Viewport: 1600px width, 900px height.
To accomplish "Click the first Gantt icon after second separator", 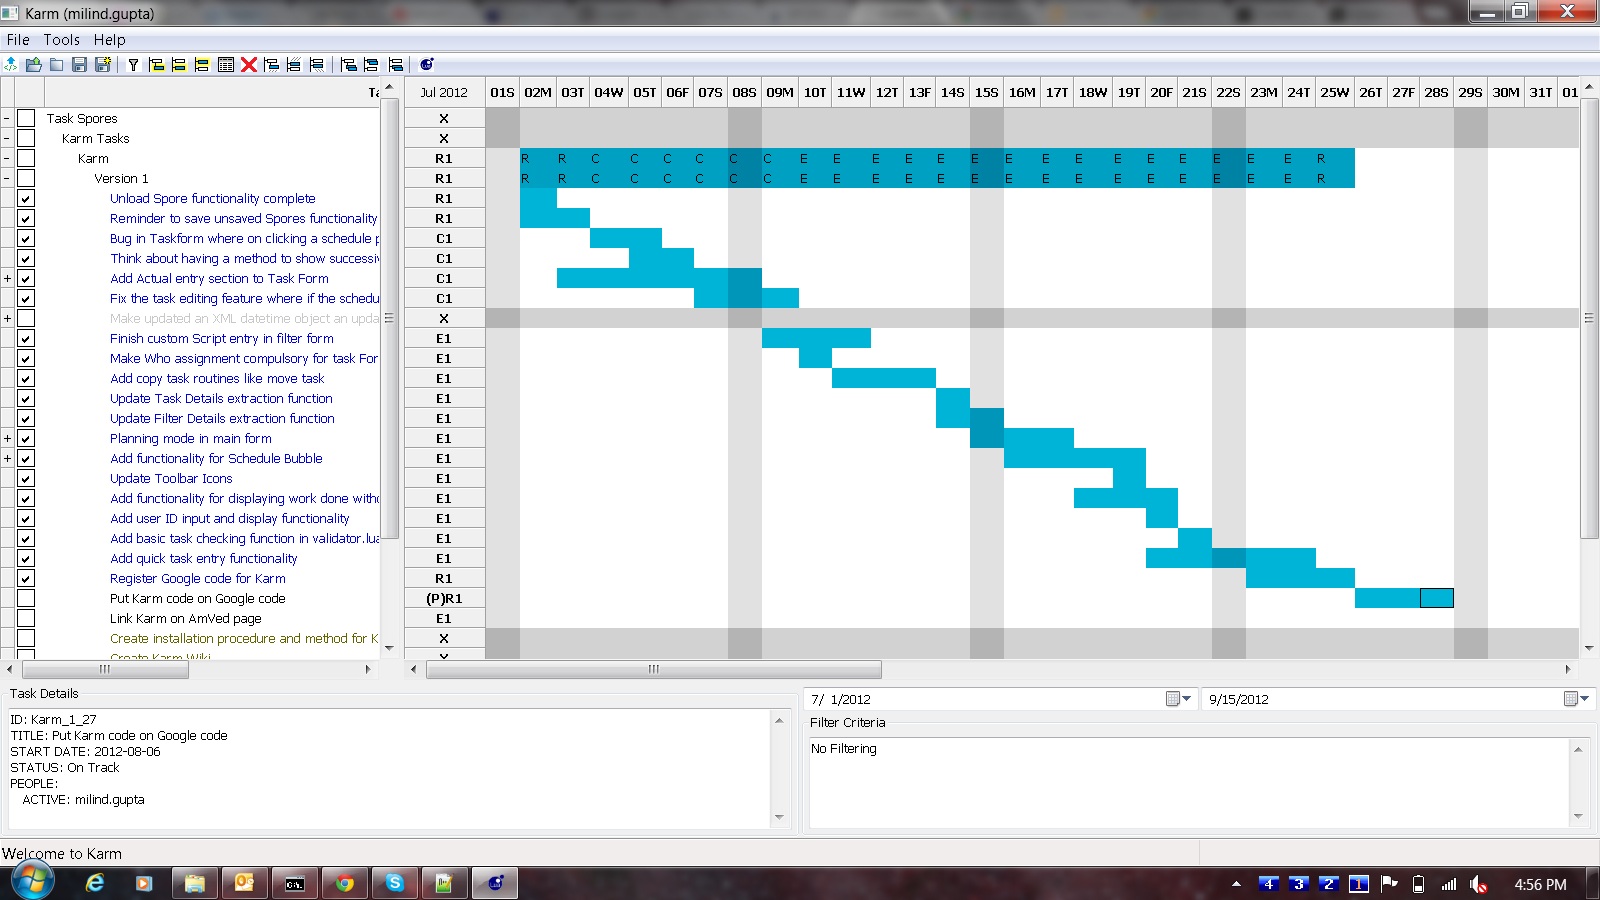I will pos(349,64).
